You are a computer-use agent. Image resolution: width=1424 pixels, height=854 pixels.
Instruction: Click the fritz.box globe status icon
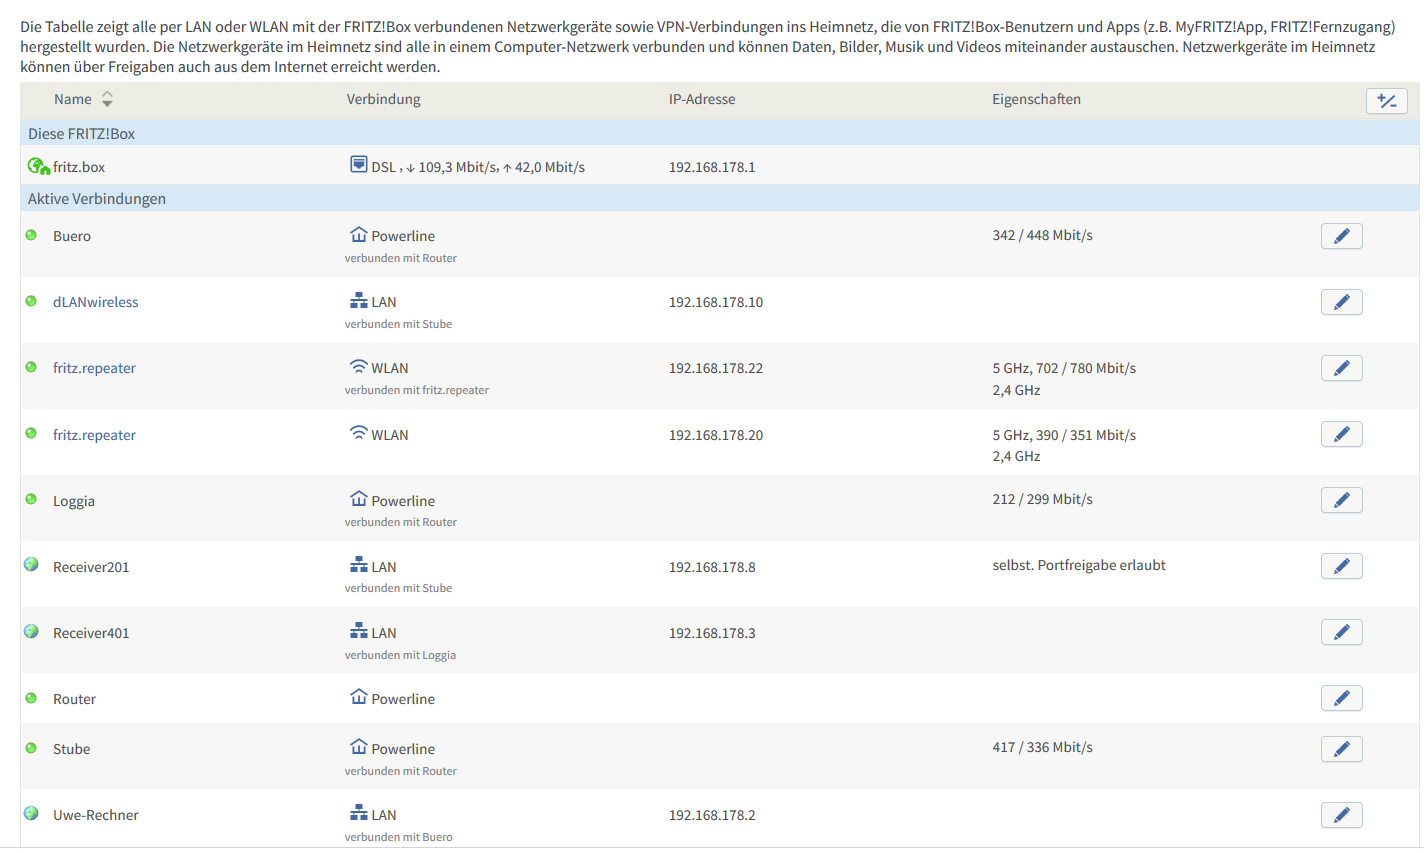coord(39,166)
